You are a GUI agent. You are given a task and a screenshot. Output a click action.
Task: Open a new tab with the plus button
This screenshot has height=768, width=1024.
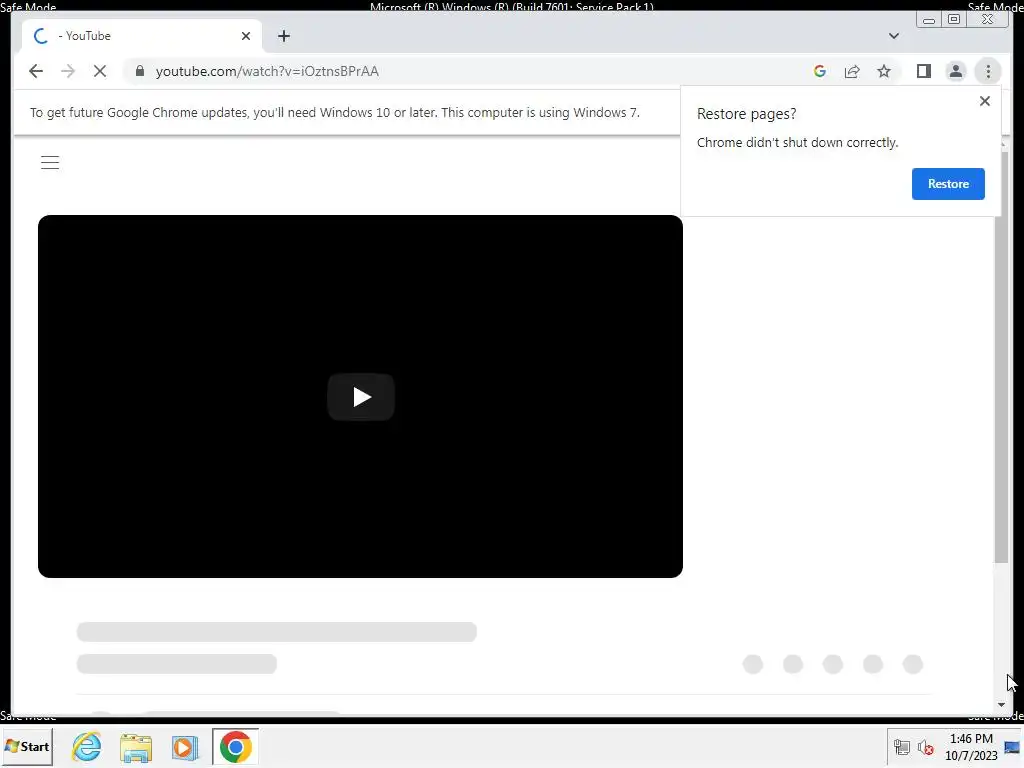[x=283, y=36]
